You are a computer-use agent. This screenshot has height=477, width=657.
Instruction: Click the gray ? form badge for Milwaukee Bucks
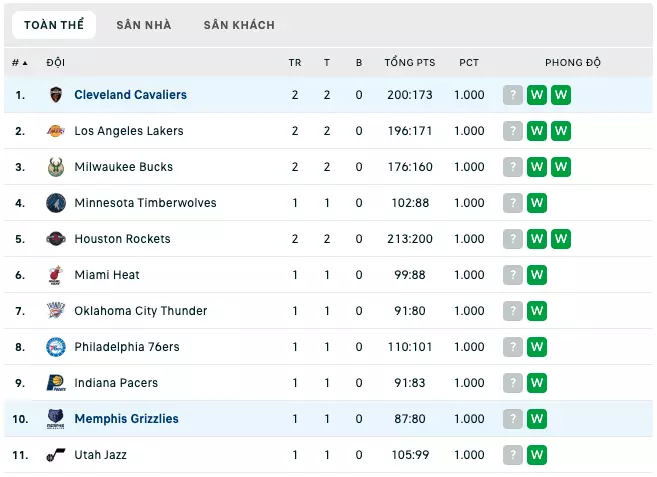tap(512, 167)
